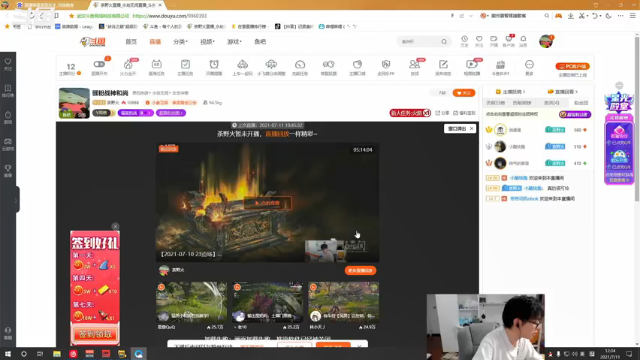Click the orange more-replays button below the video
The height and width of the screenshot is (360, 640).
(360, 270)
